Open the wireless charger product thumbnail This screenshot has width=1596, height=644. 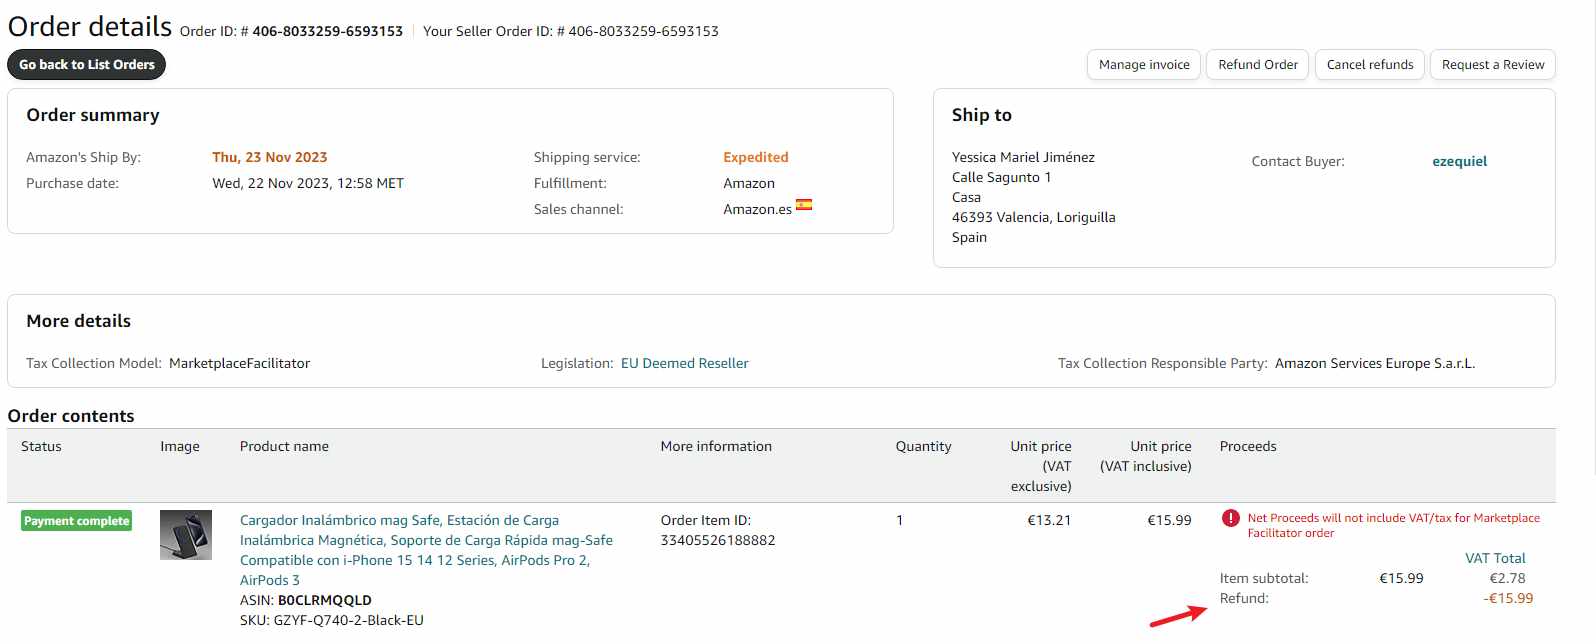coord(186,535)
